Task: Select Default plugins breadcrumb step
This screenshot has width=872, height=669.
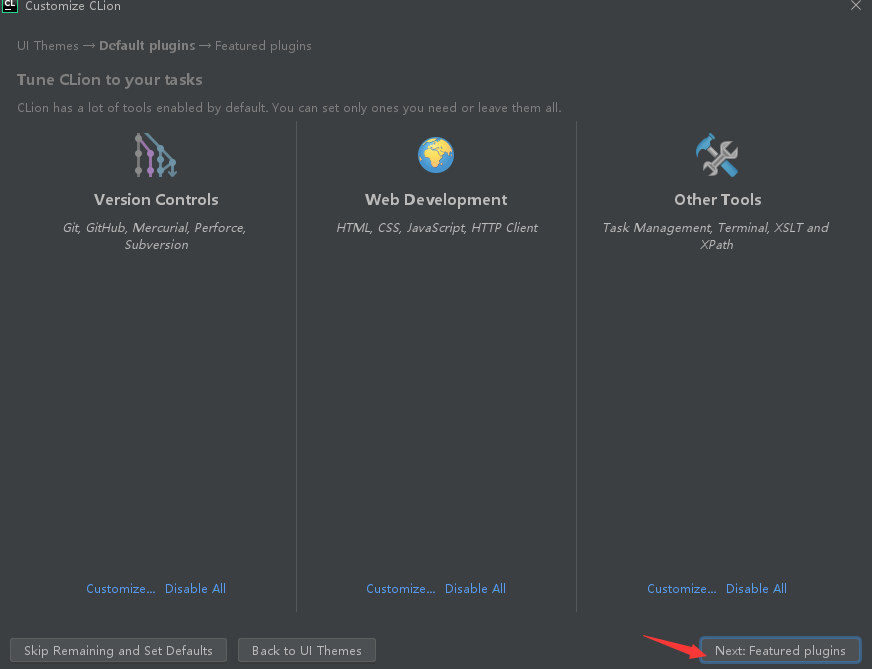Action: point(147,46)
